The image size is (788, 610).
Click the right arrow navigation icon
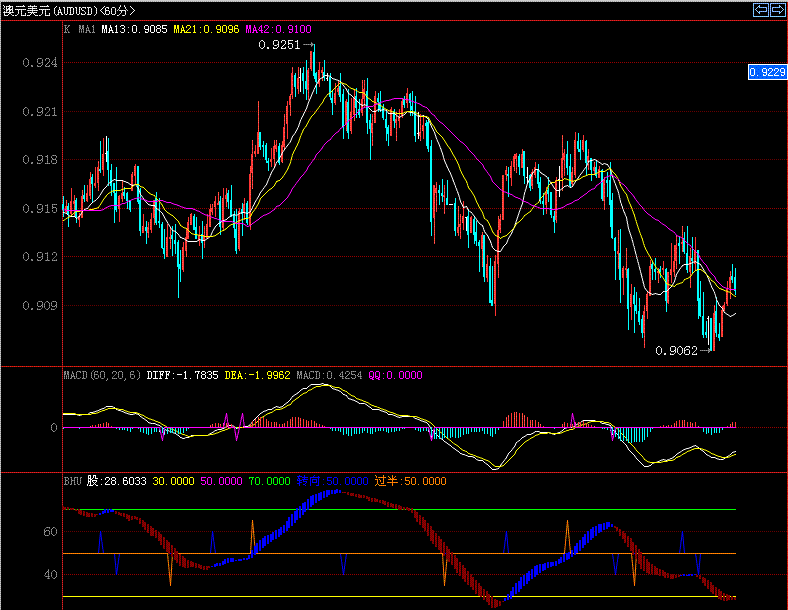776,10
